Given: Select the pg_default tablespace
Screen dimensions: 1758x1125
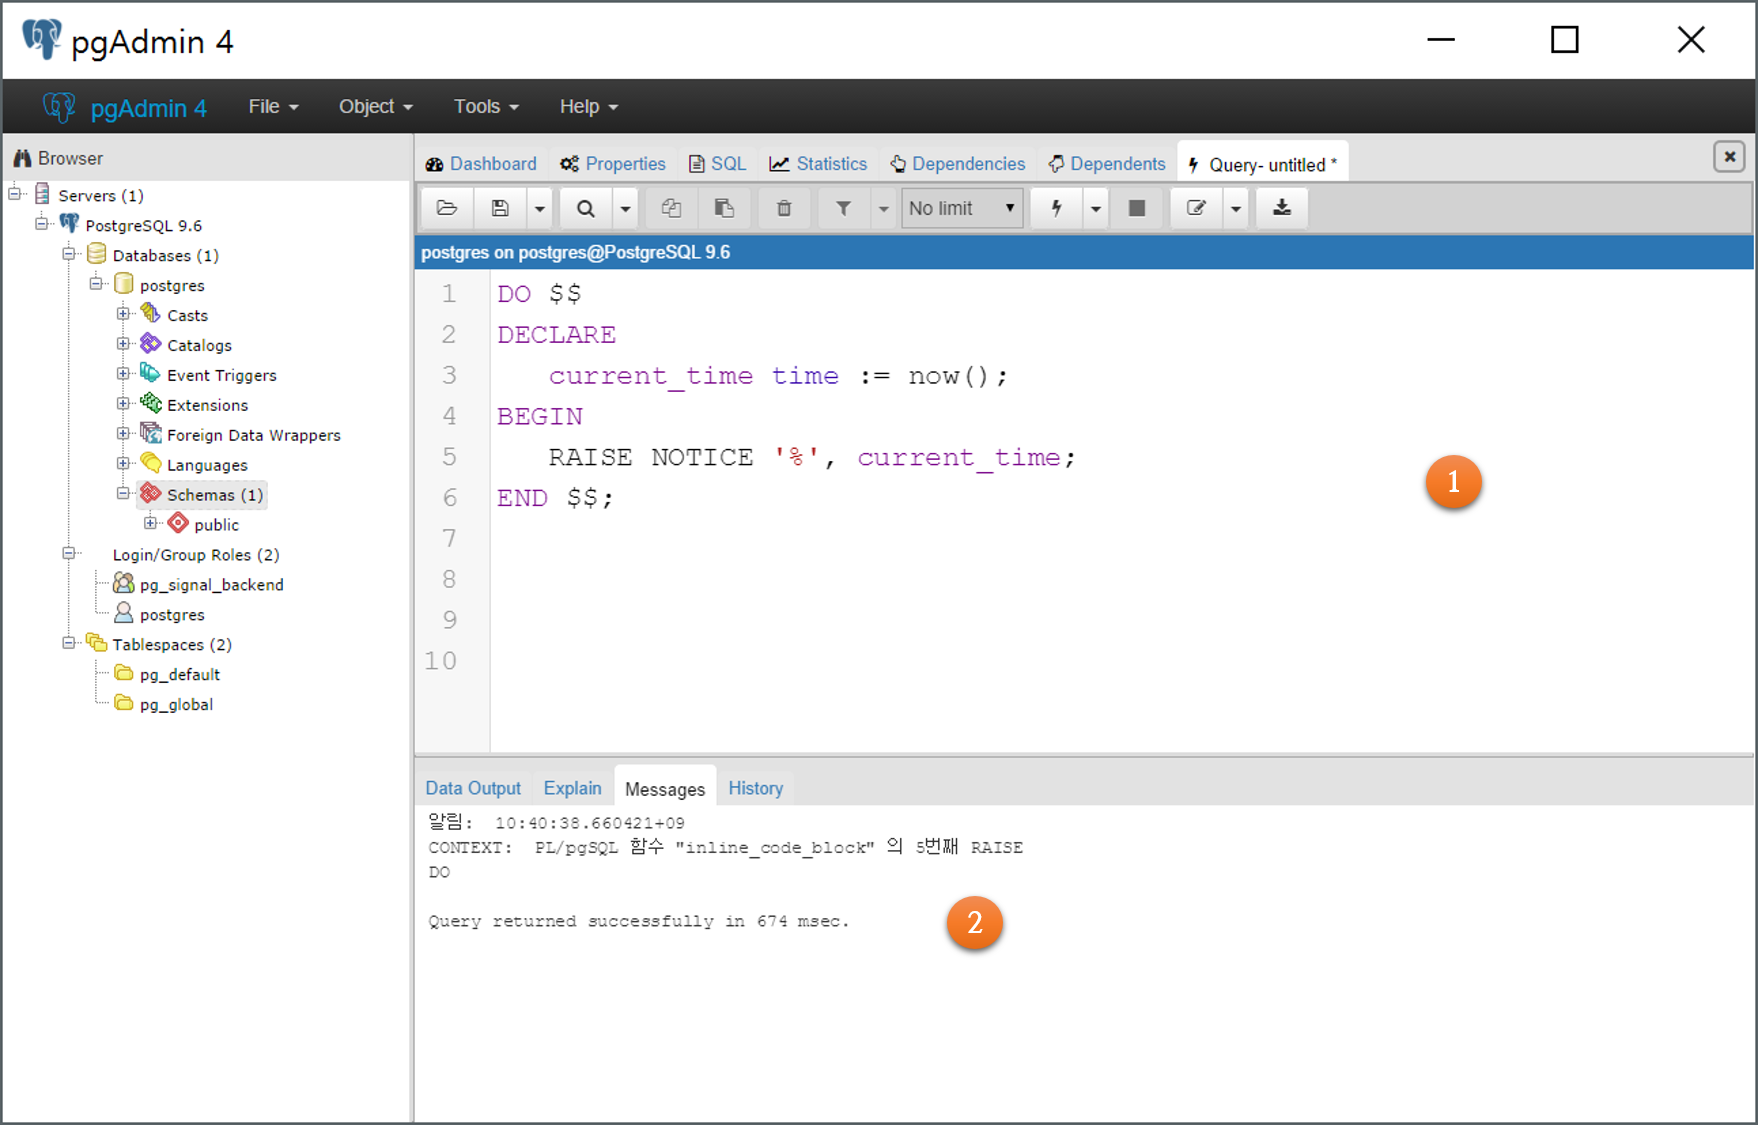Looking at the screenshot, I should click(179, 675).
